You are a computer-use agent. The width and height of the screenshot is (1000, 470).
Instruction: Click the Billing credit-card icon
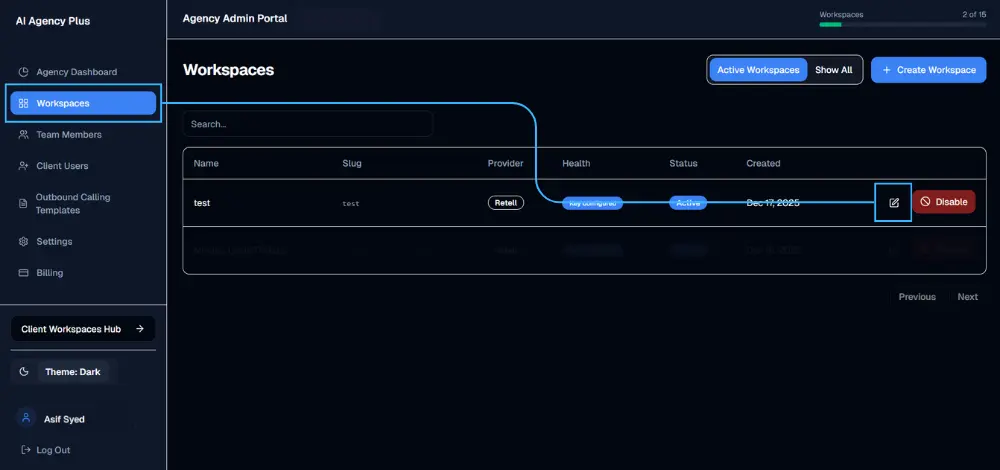(x=24, y=273)
